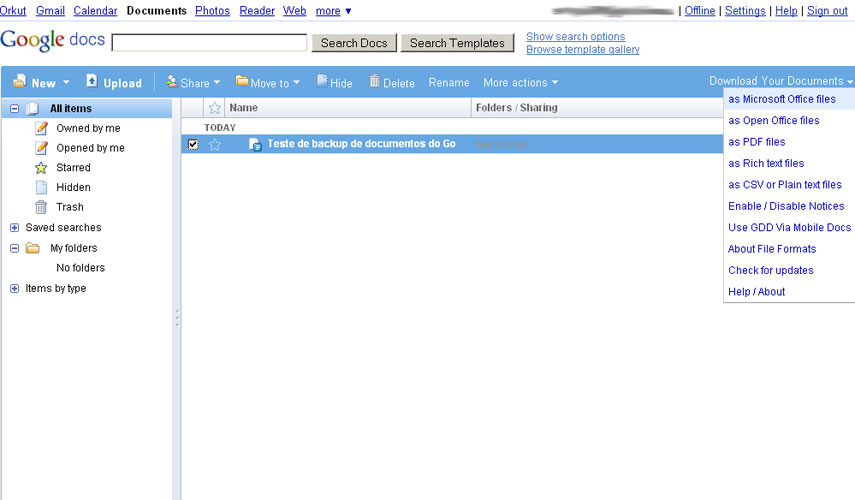Click the New document icon
Image resolution: width=855 pixels, height=500 pixels.
[19, 81]
